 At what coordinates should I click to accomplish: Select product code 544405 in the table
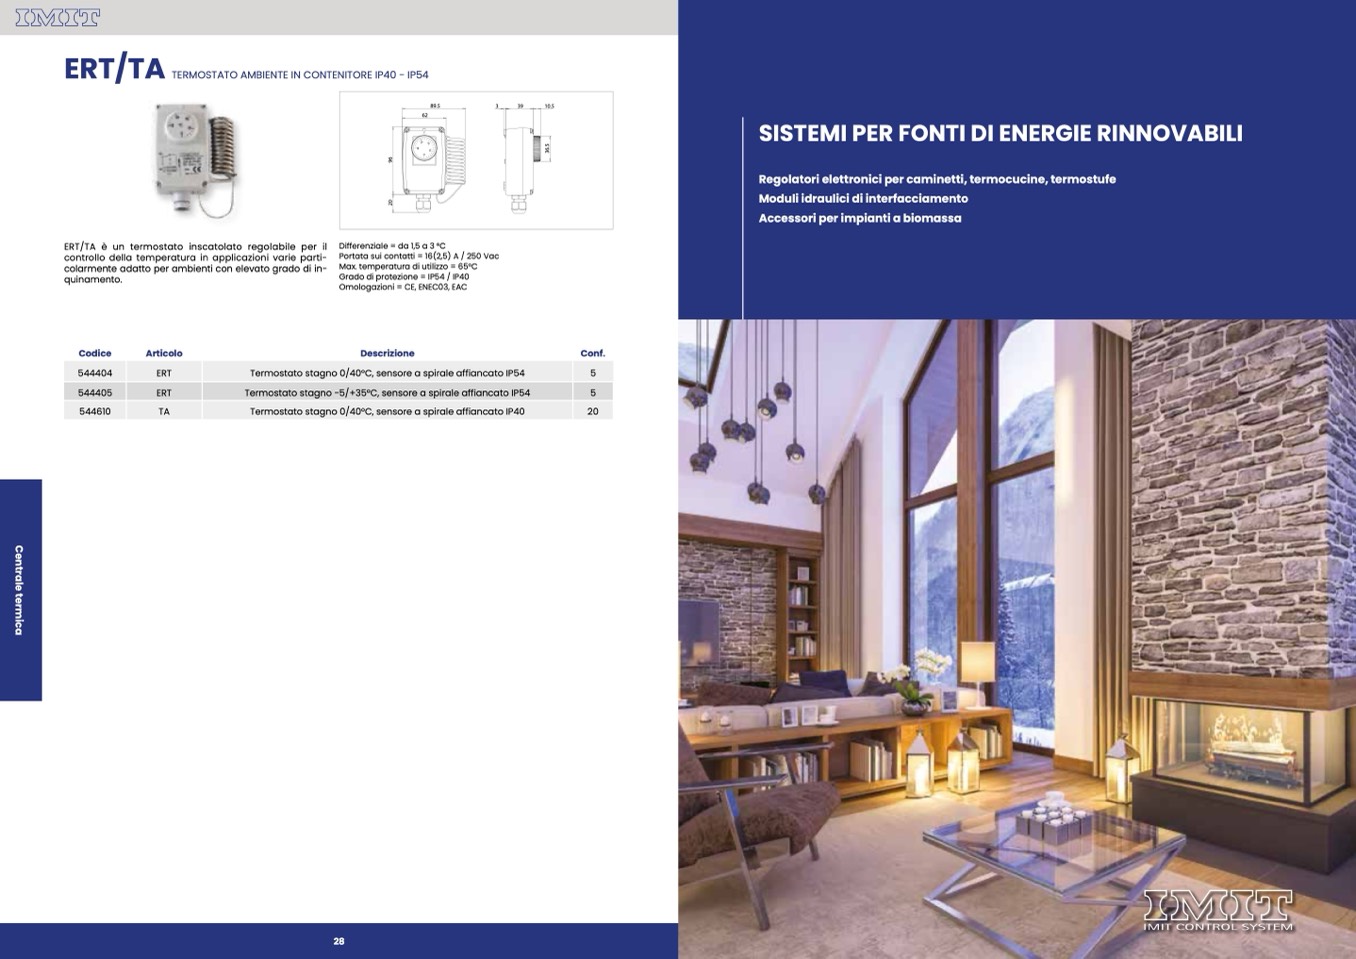coord(95,393)
